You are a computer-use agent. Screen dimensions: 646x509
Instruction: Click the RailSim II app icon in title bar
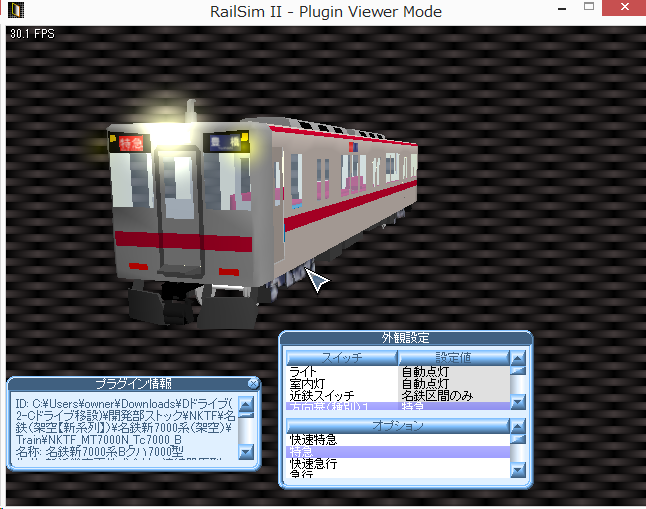click(x=16, y=10)
